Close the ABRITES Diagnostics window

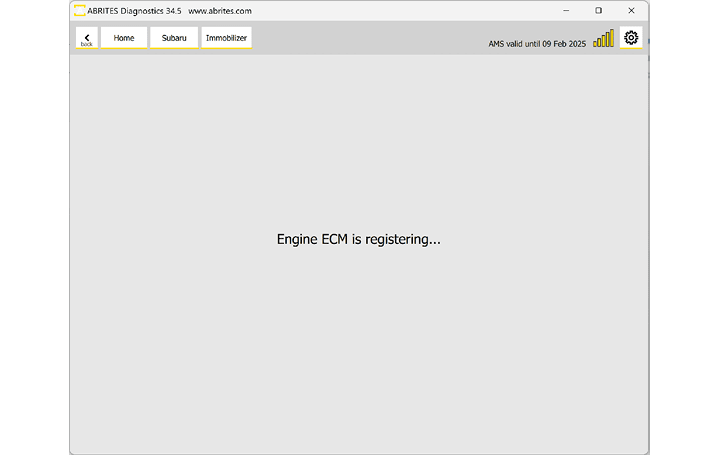[x=631, y=11]
